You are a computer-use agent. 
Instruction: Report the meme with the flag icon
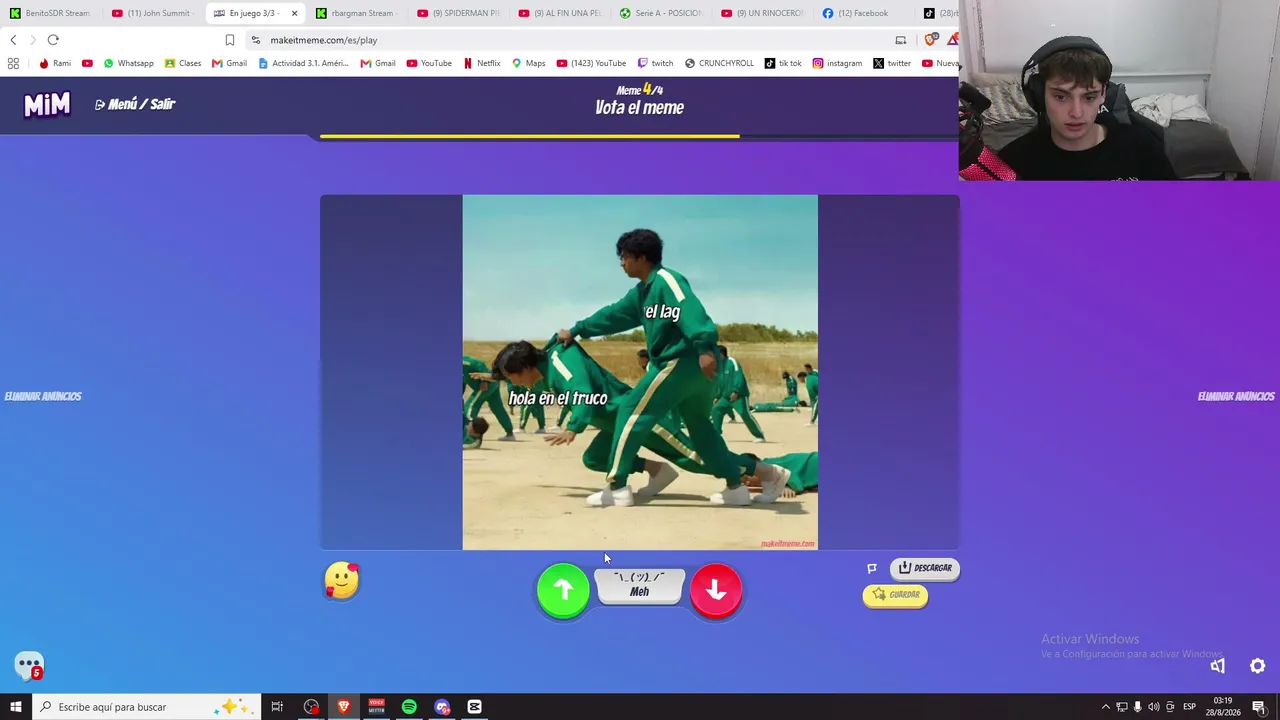(x=872, y=568)
